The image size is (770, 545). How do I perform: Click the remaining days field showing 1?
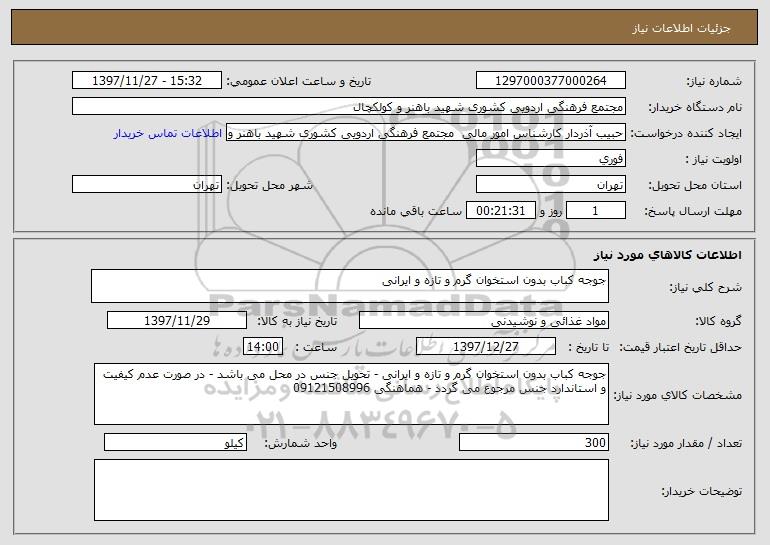(x=596, y=211)
